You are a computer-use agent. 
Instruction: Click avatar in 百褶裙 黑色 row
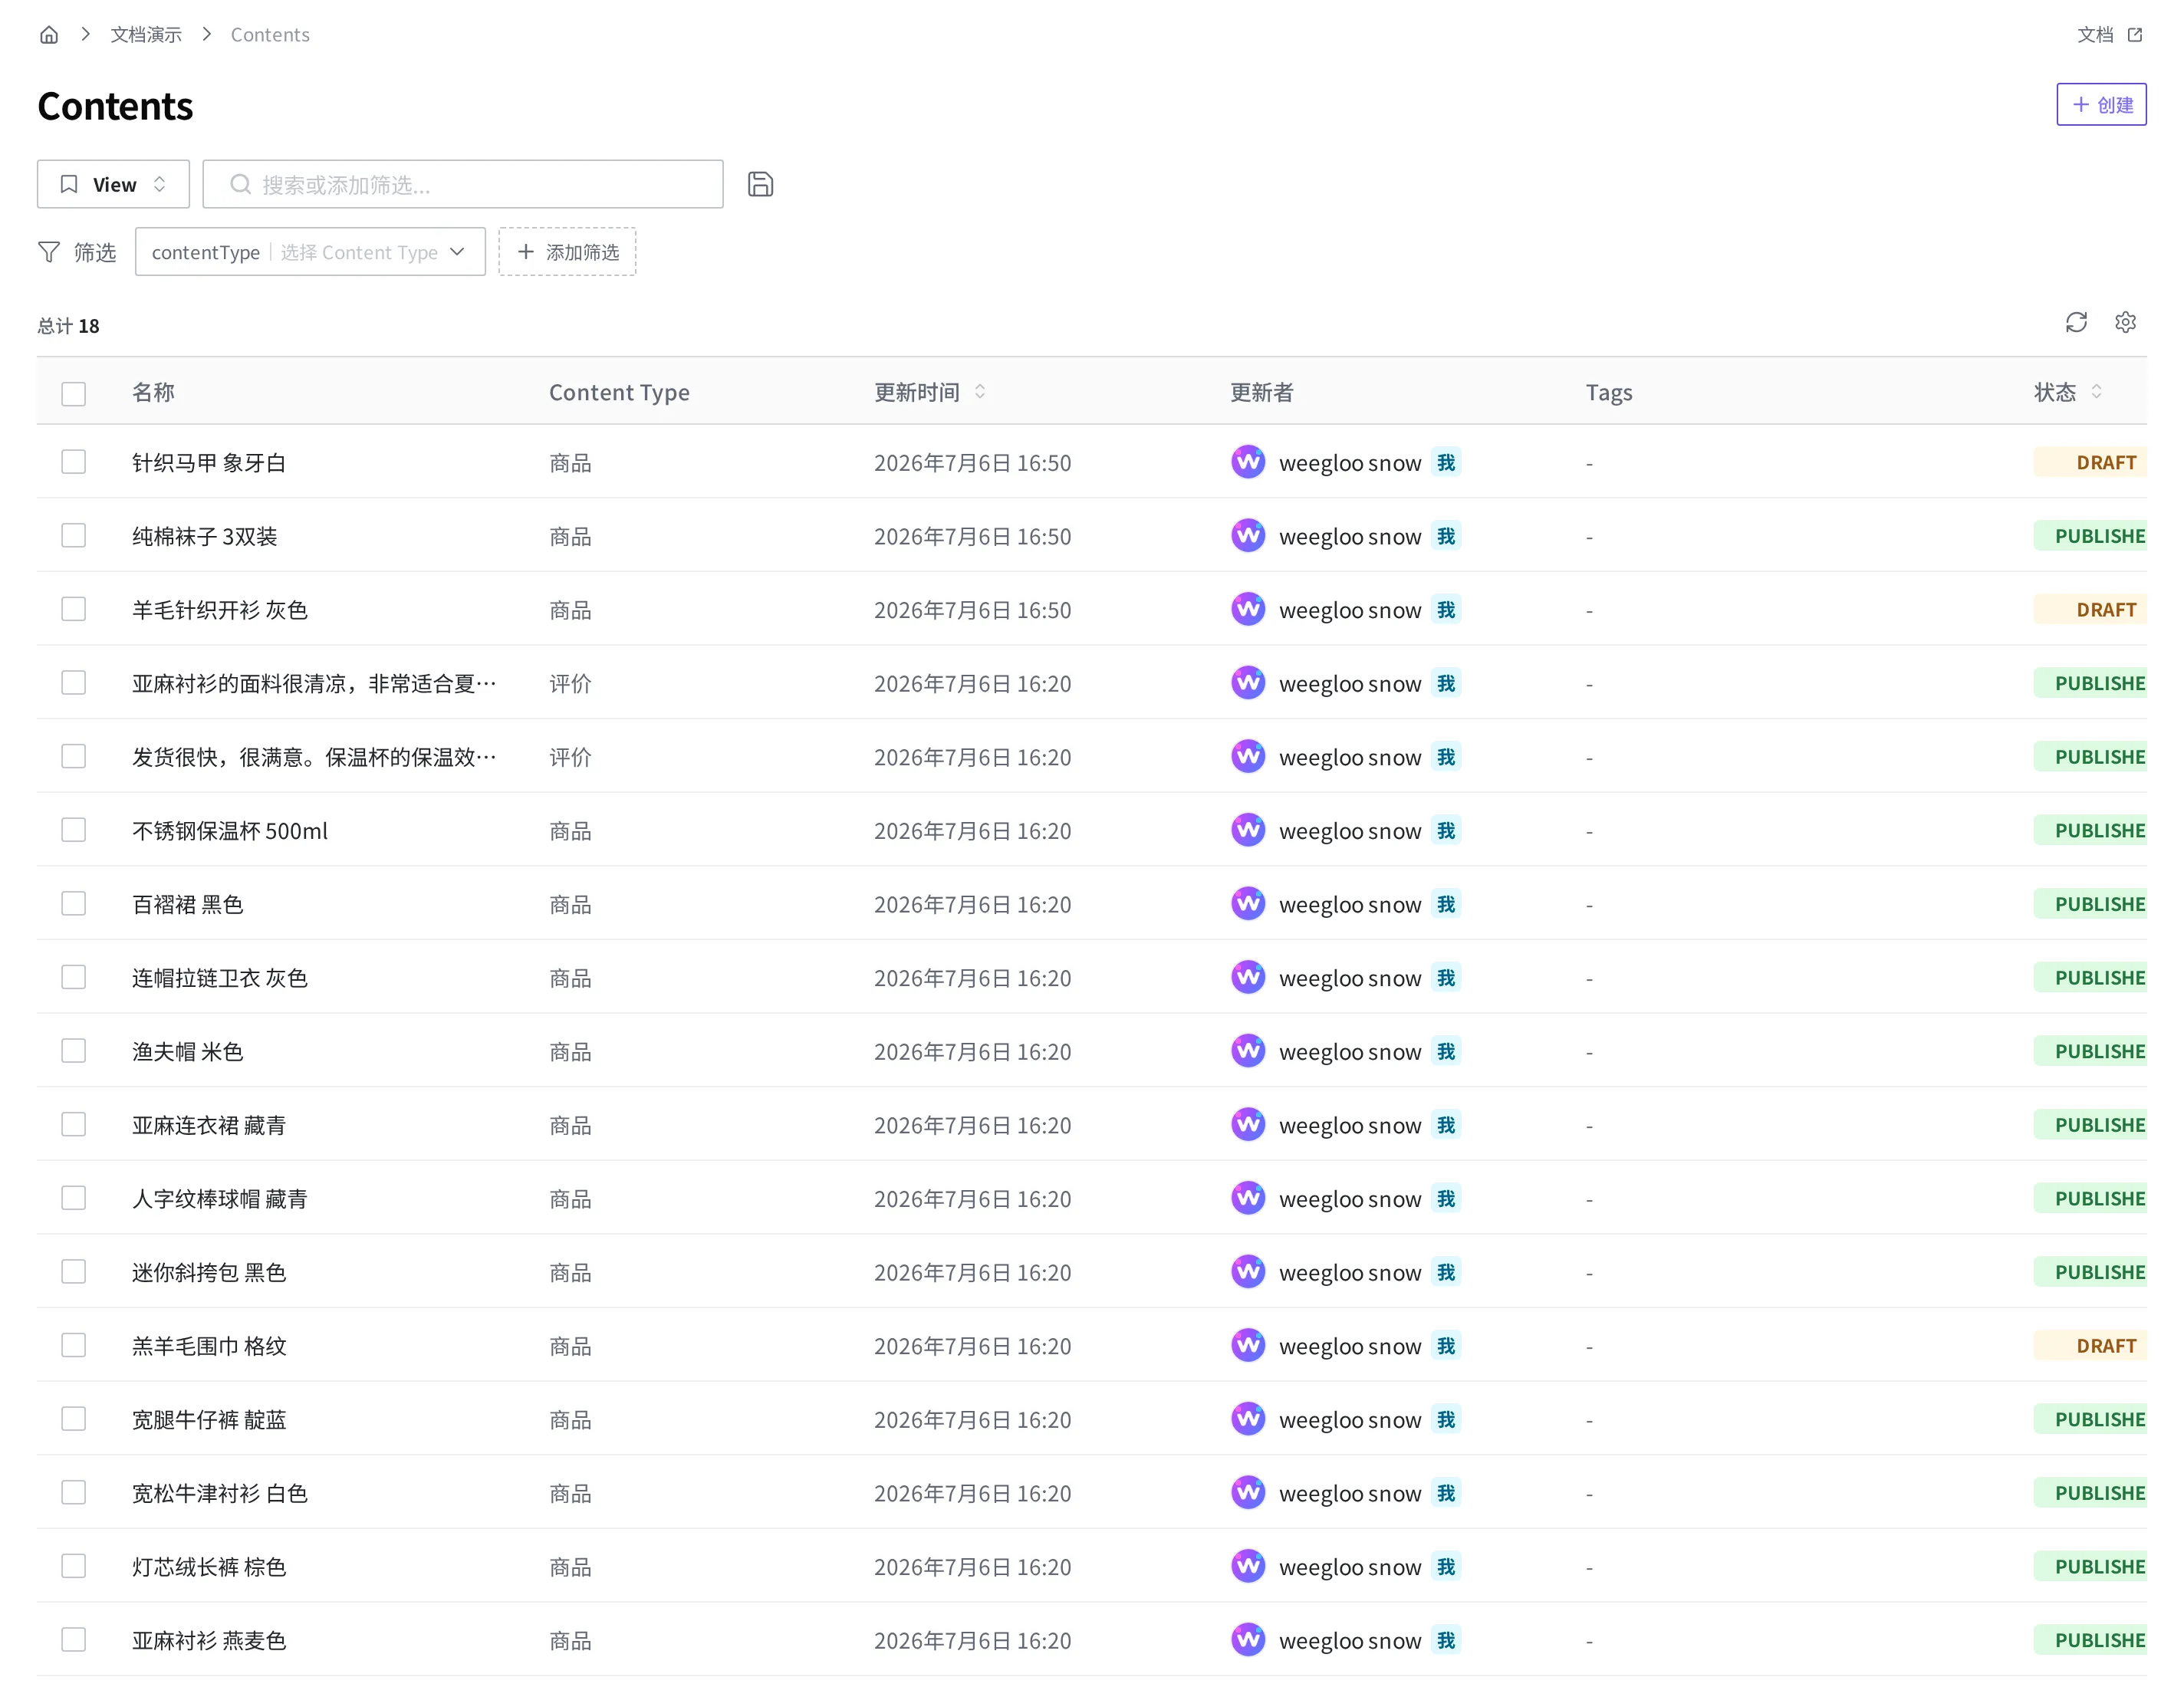click(x=1248, y=904)
